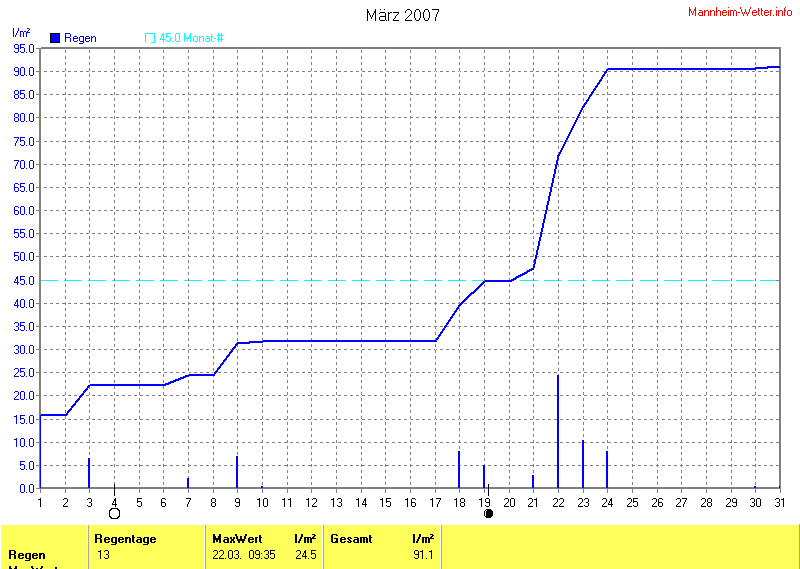Viewport: 800px width, 569px height.
Task: Click the 91.1 total rainfall value
Action: coord(421,554)
